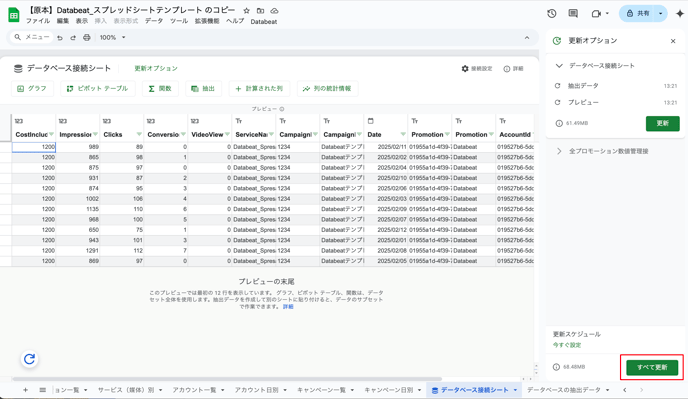Expand the 全プロモーション数値管理表 section
The width and height of the screenshot is (688, 399).
click(x=559, y=151)
